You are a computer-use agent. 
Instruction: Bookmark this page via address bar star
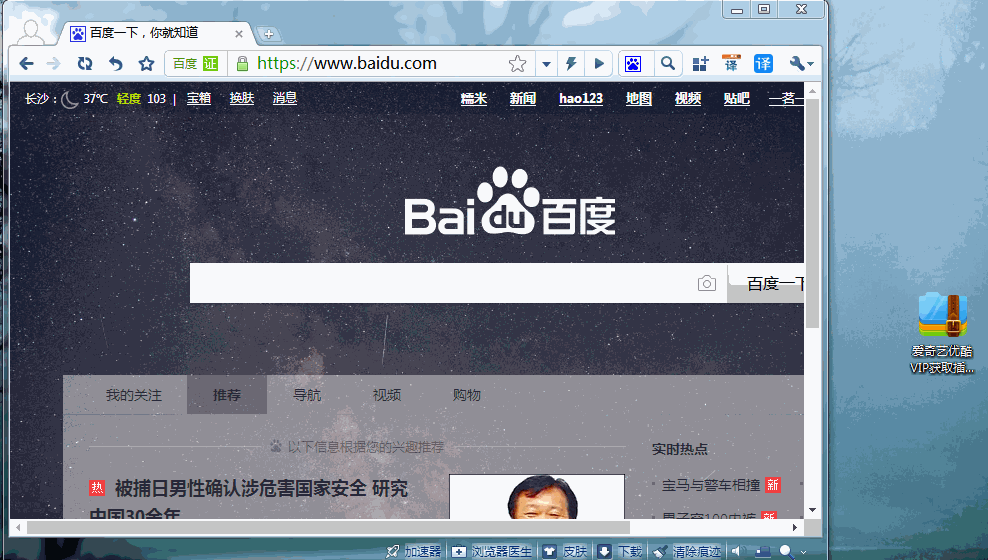(517, 63)
